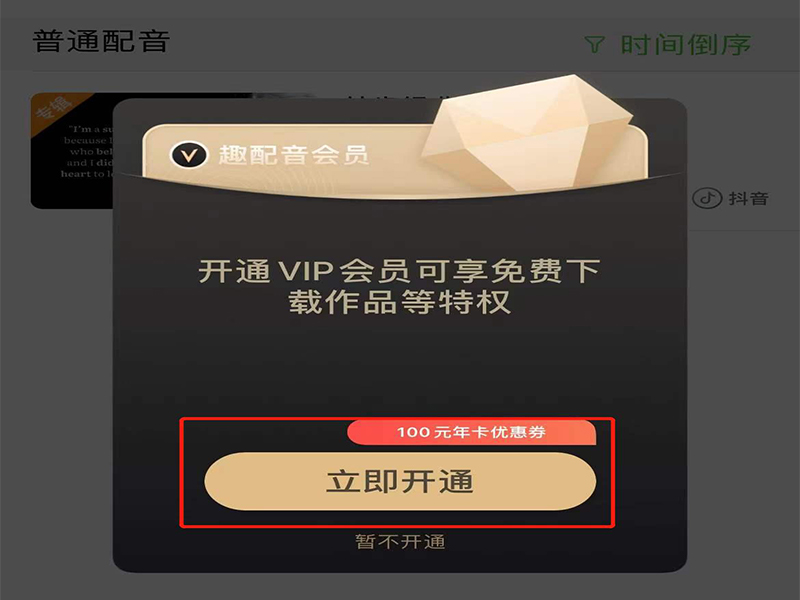Select the 普通配音 section heading
Image resolution: width=800 pixels, height=600 pixels.
pos(101,41)
